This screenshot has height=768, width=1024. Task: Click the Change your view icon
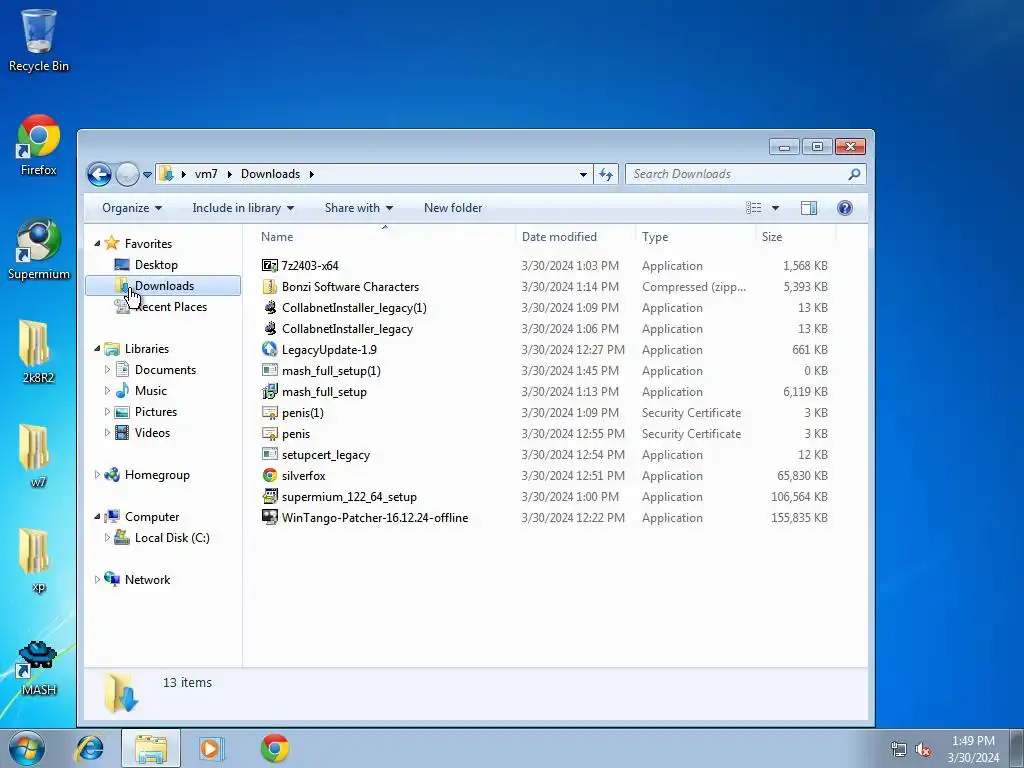(754, 208)
